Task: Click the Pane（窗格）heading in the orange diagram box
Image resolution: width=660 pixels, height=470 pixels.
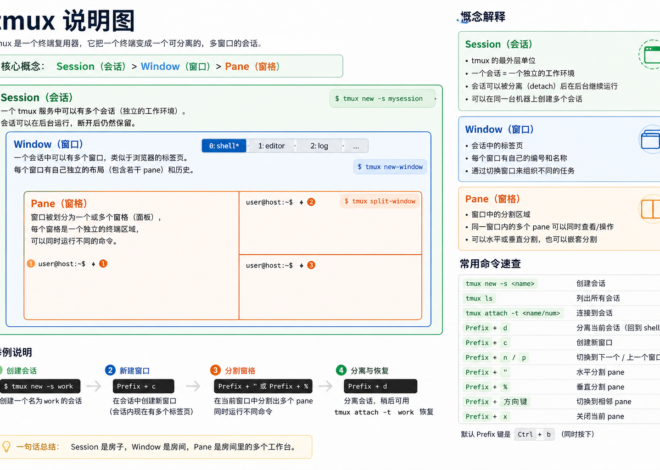Action: [59, 204]
